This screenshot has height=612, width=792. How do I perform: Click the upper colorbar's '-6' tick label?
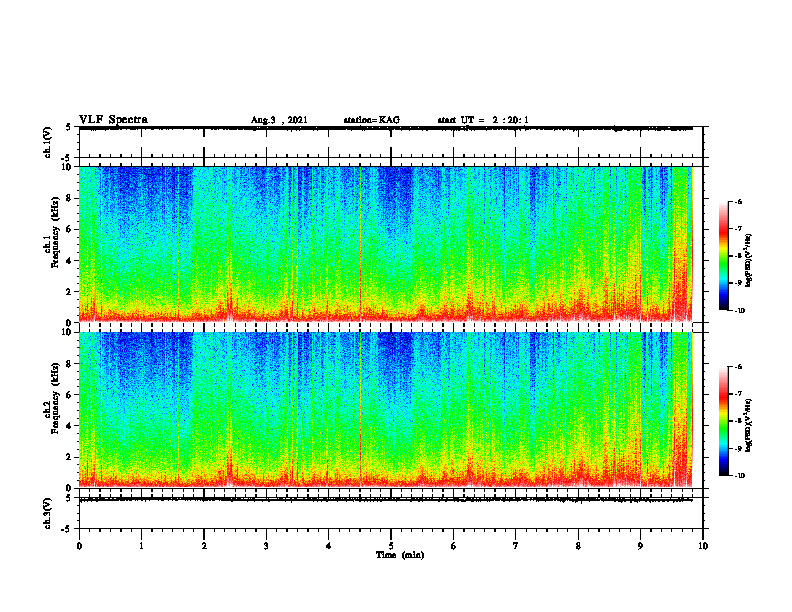coord(738,202)
